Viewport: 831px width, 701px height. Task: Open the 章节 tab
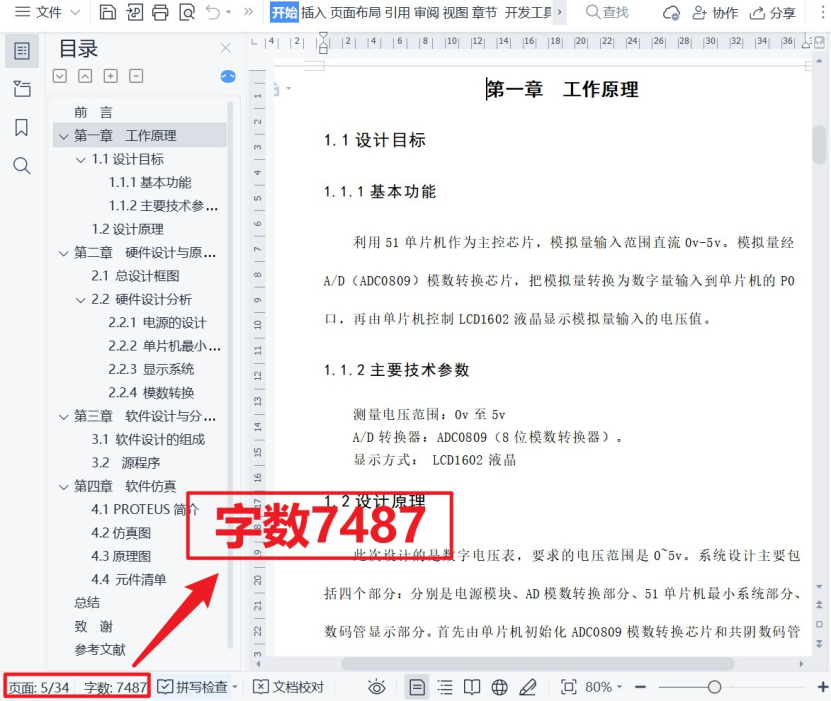click(x=484, y=12)
